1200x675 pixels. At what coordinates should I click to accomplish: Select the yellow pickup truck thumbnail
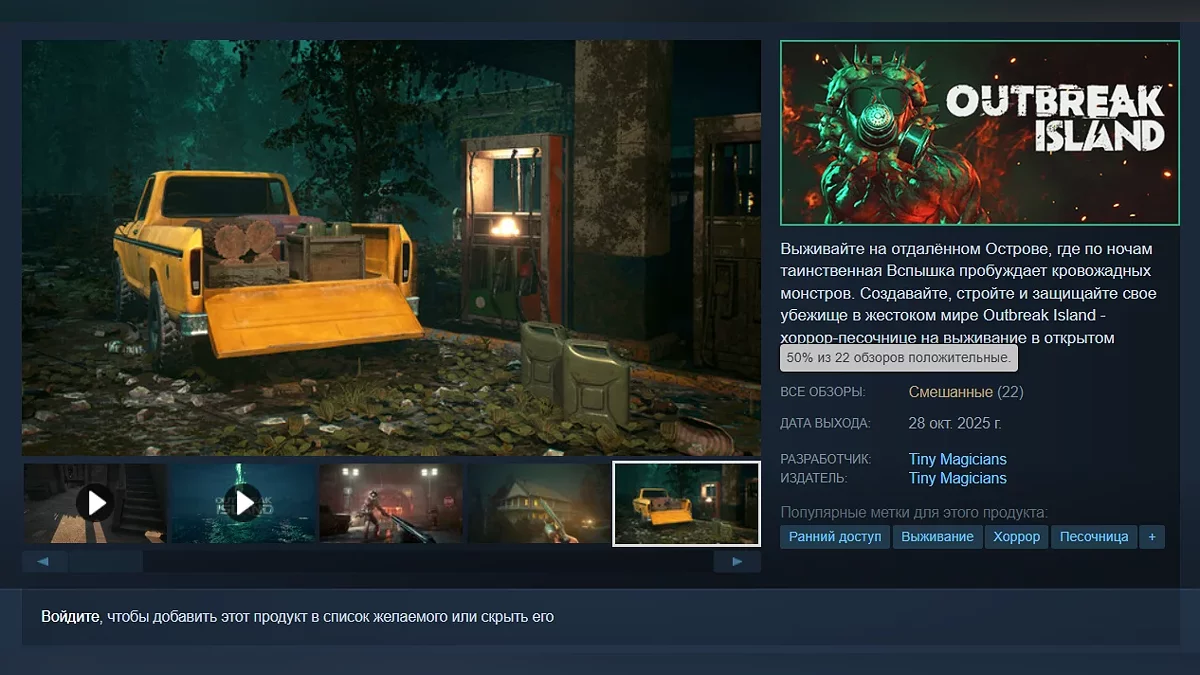(687, 503)
